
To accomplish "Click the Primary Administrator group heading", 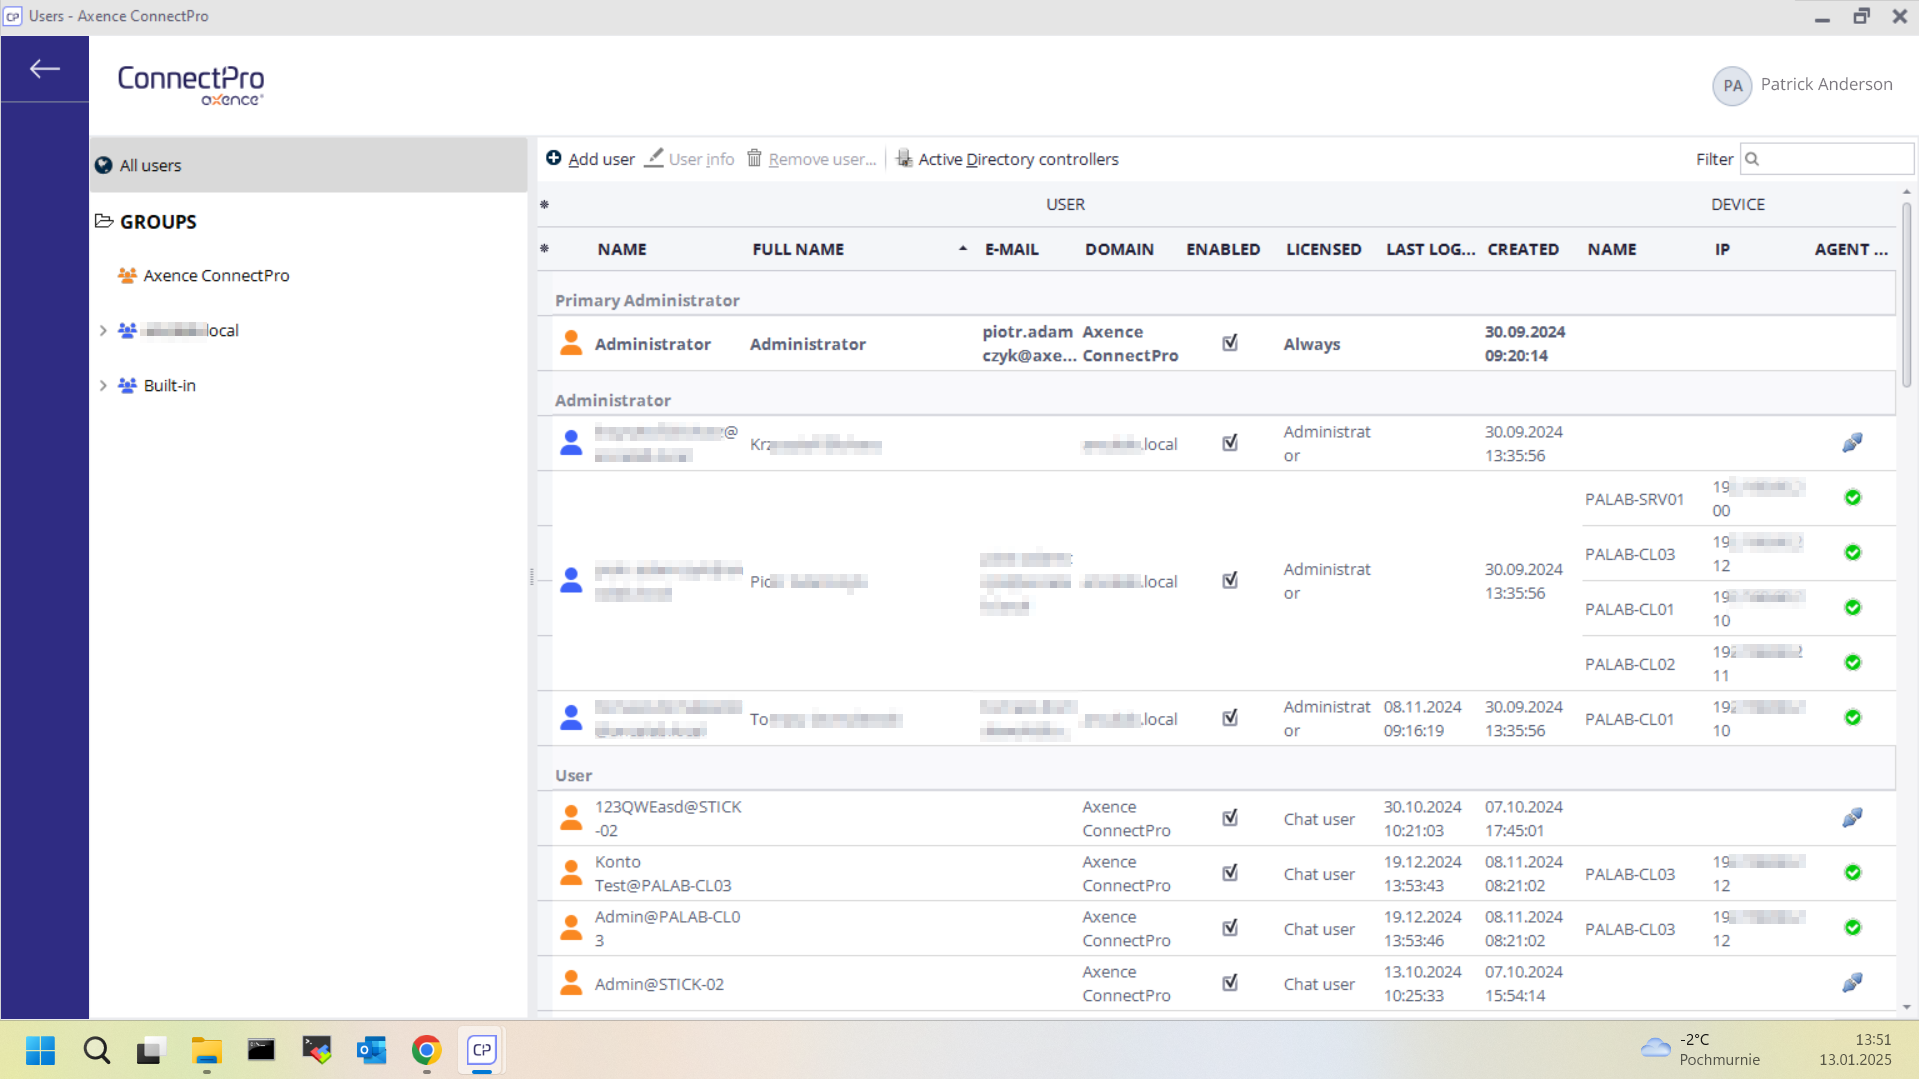I will tap(647, 300).
